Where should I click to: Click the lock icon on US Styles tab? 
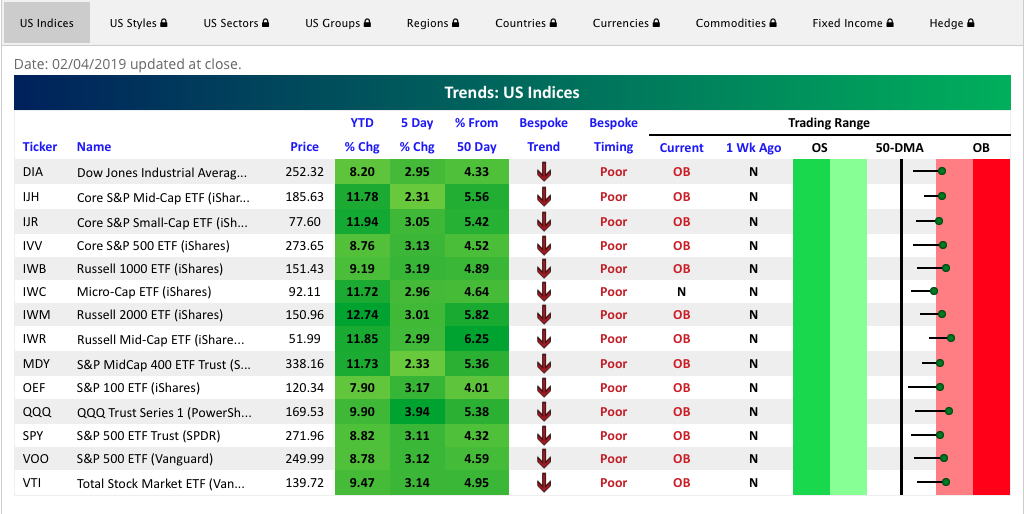(x=164, y=23)
